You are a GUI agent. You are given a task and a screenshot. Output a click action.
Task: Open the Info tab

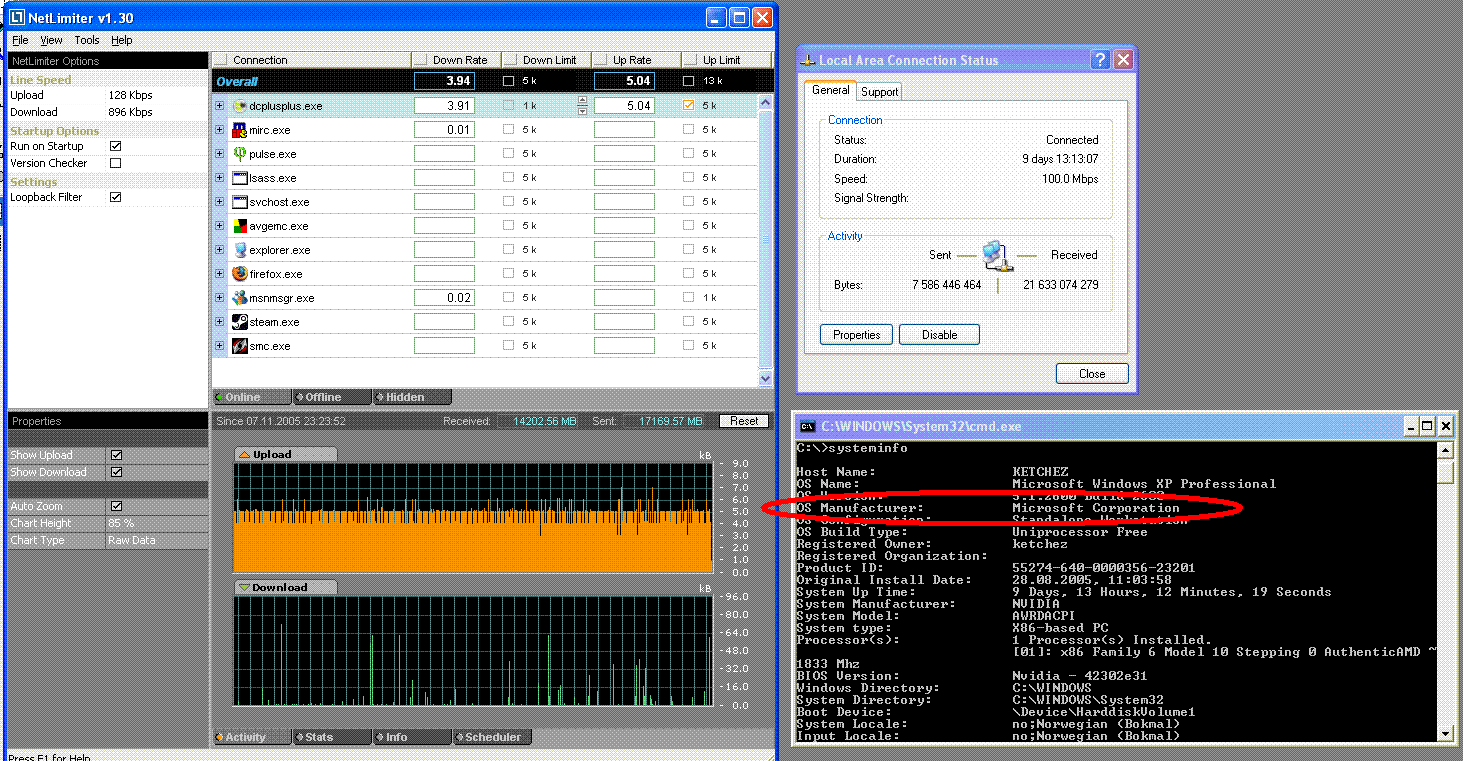point(412,737)
